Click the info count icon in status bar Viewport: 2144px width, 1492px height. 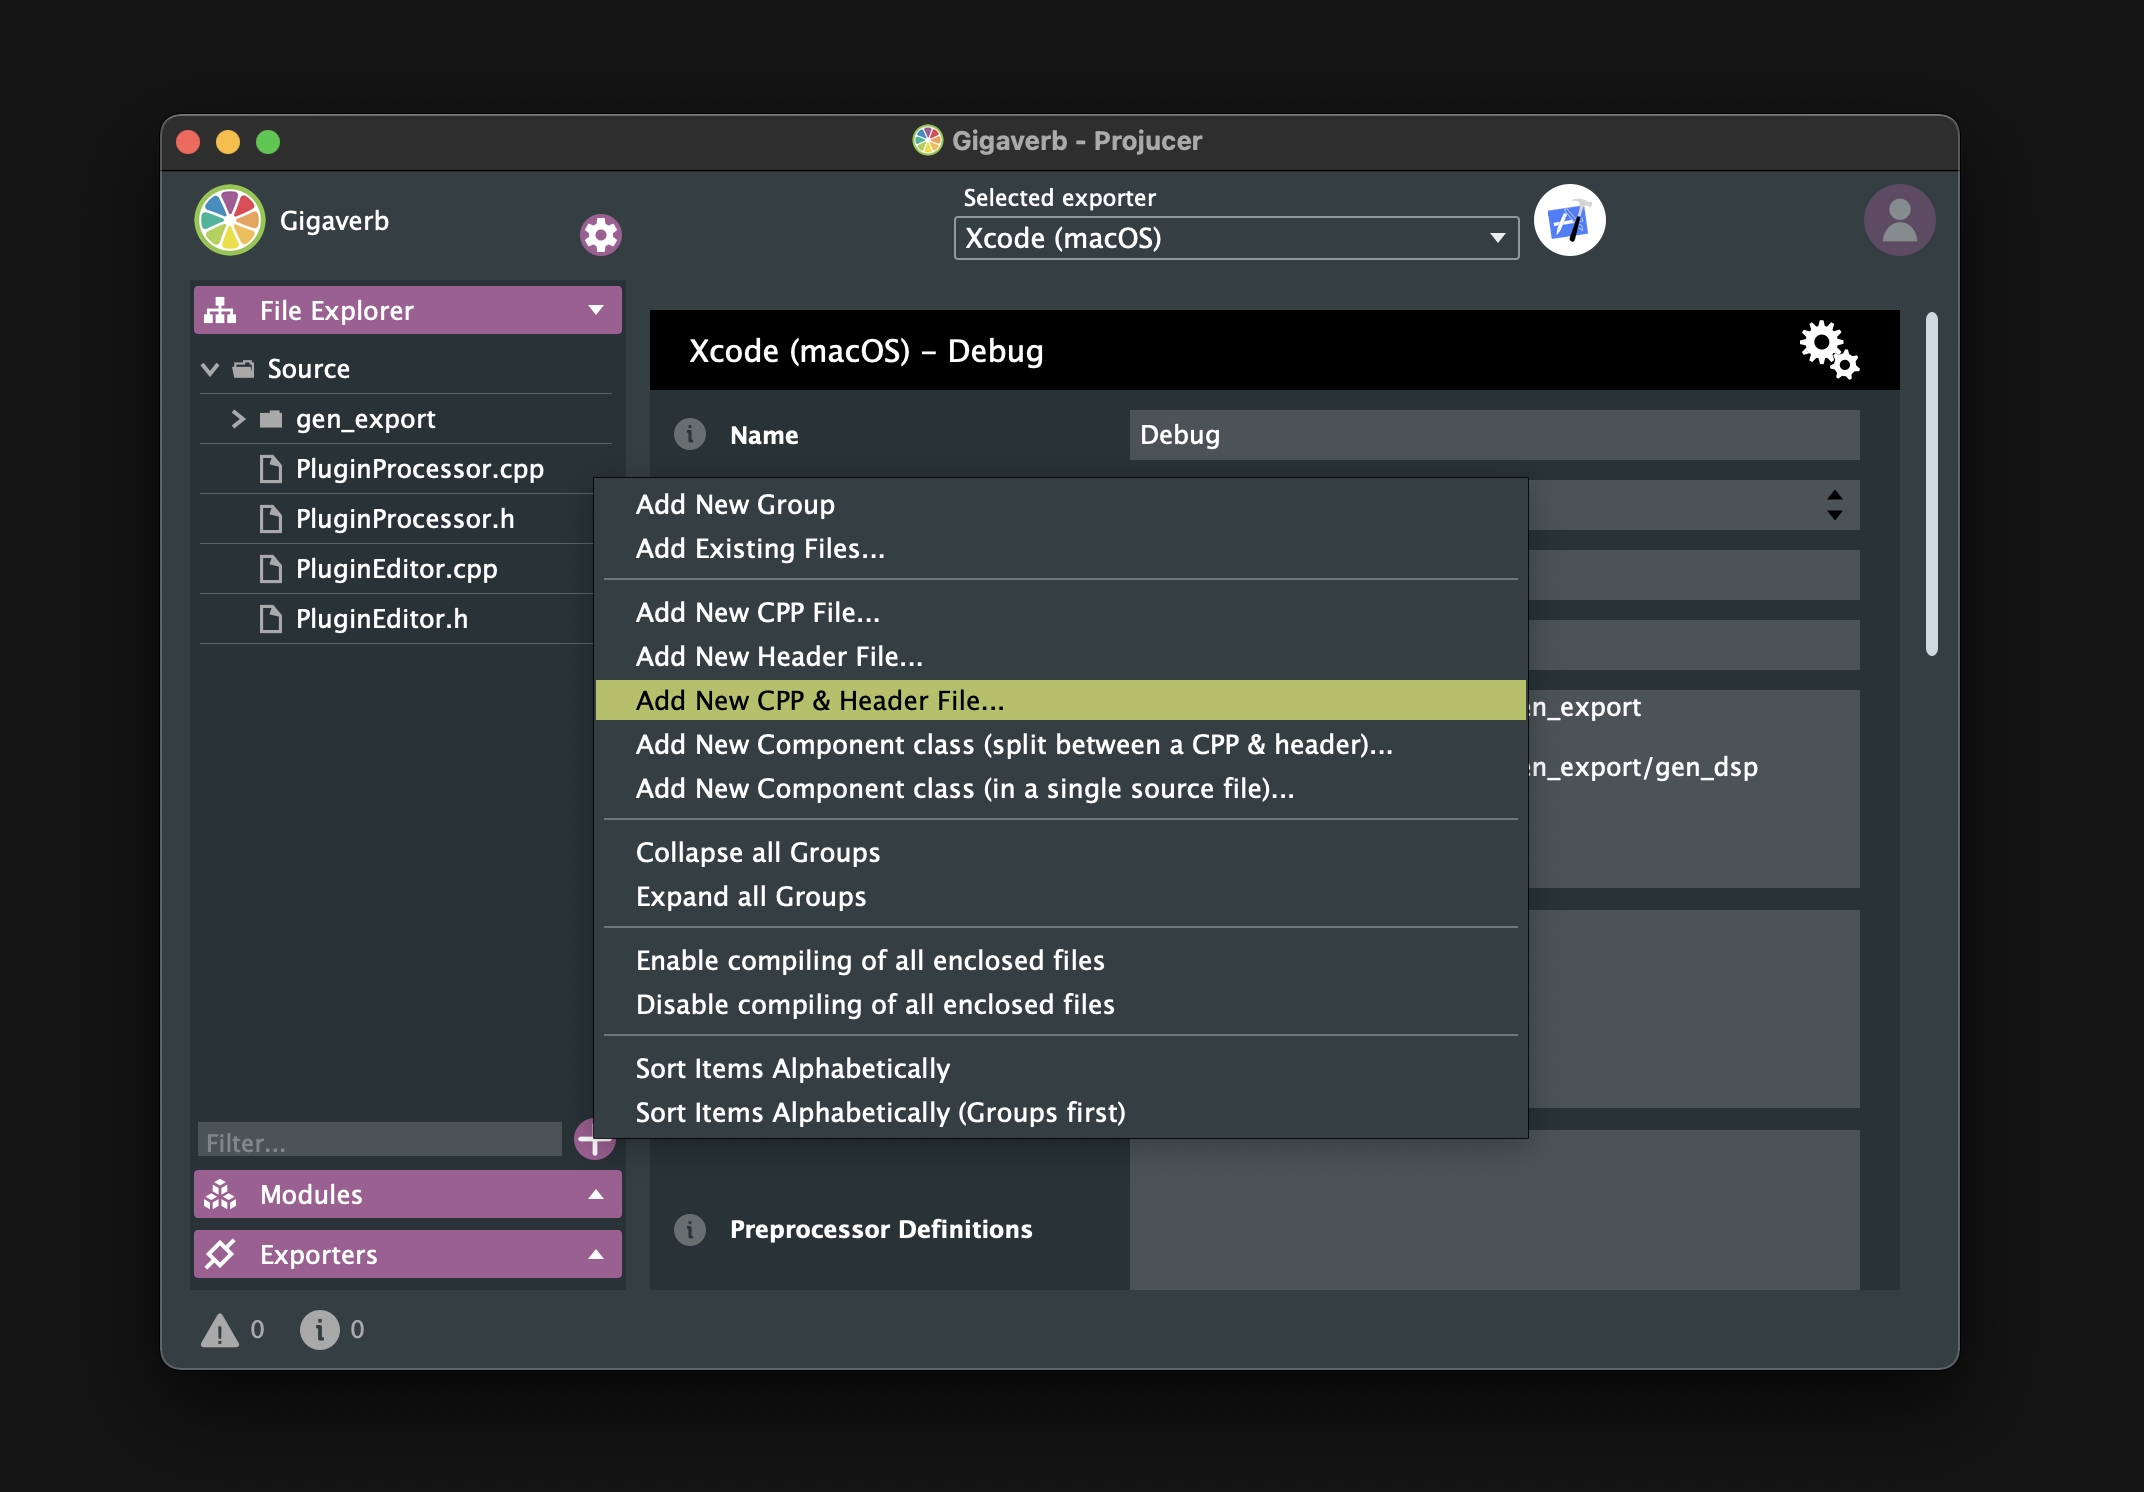pyautogui.click(x=320, y=1330)
